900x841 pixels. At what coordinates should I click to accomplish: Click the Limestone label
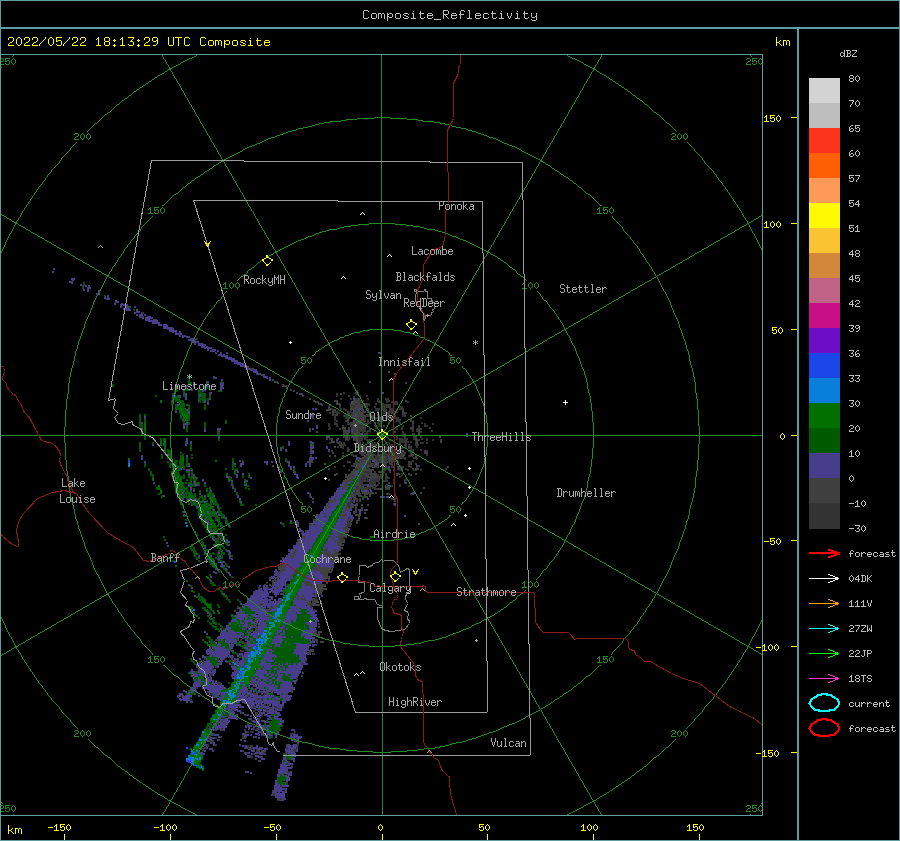click(189, 386)
